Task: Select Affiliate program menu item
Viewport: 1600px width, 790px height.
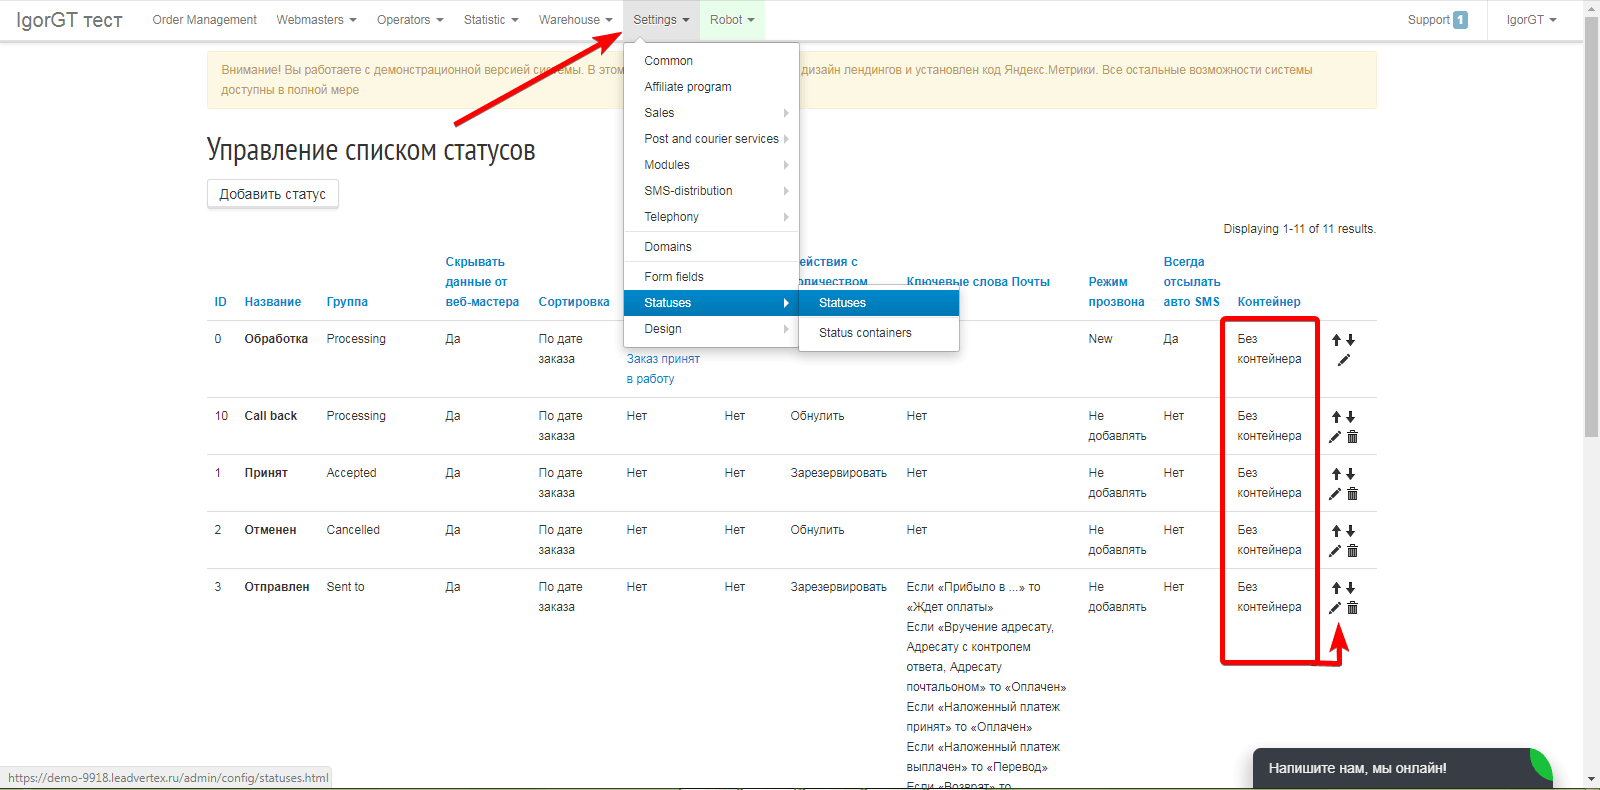Action: 711,87
